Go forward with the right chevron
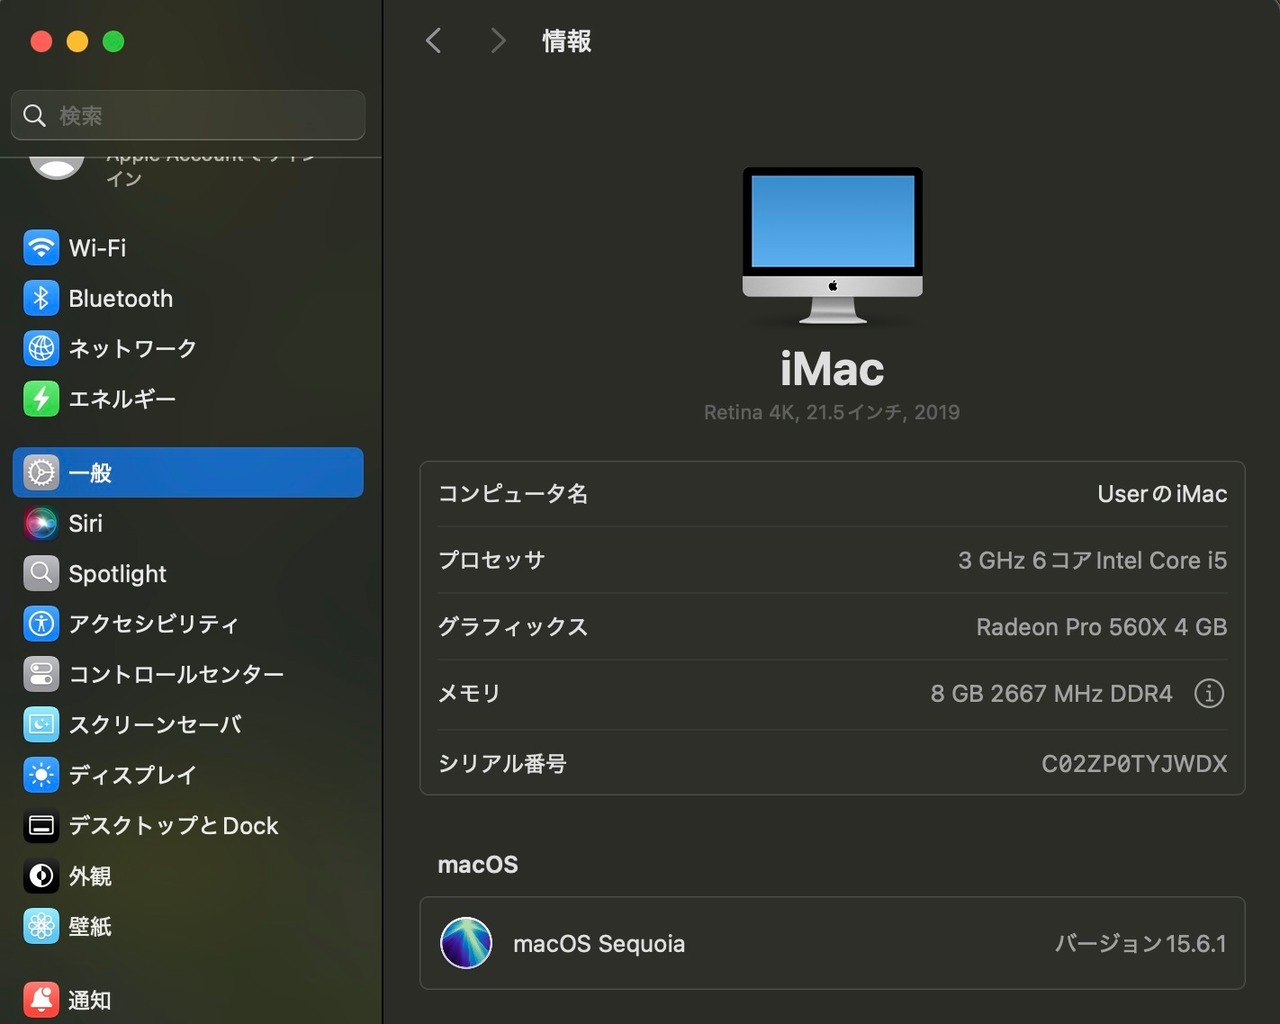Viewport: 1280px width, 1024px height. coord(497,41)
